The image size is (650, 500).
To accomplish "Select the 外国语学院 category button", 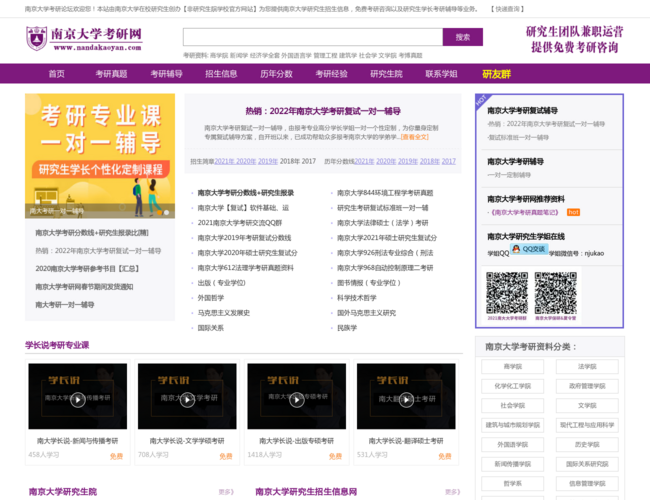I will tap(512, 444).
